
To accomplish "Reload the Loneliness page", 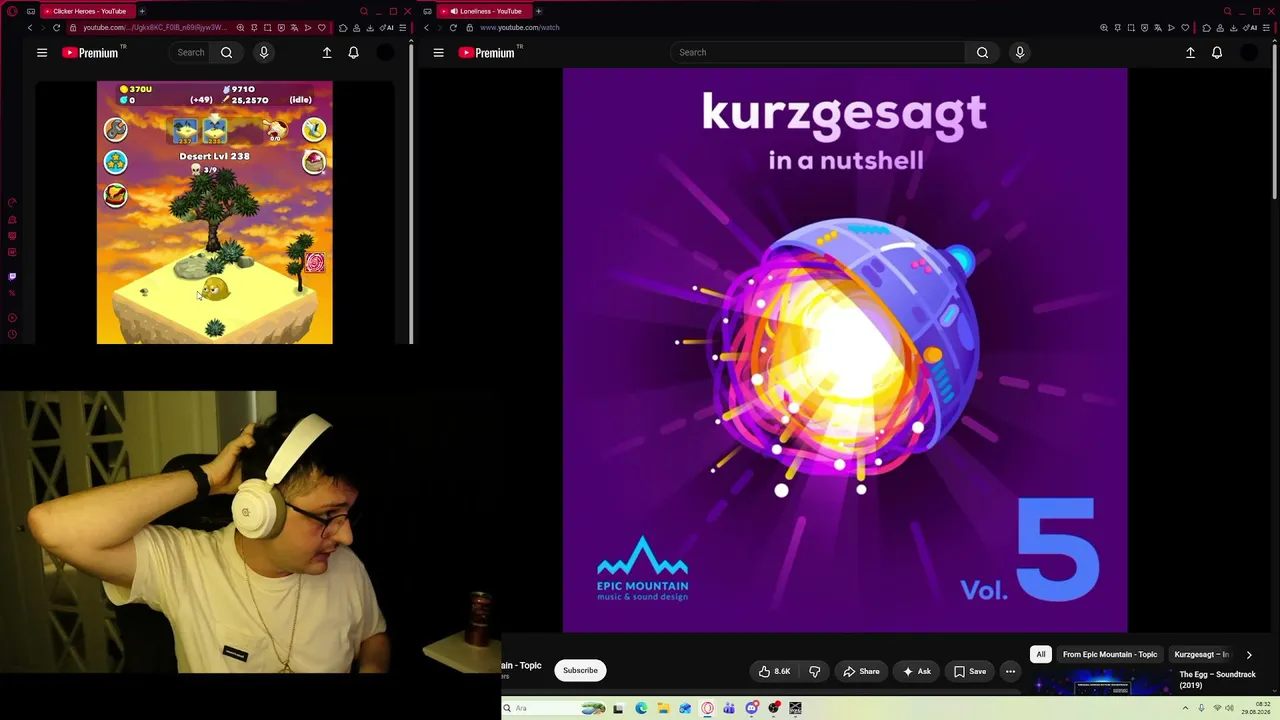I will click(x=452, y=28).
